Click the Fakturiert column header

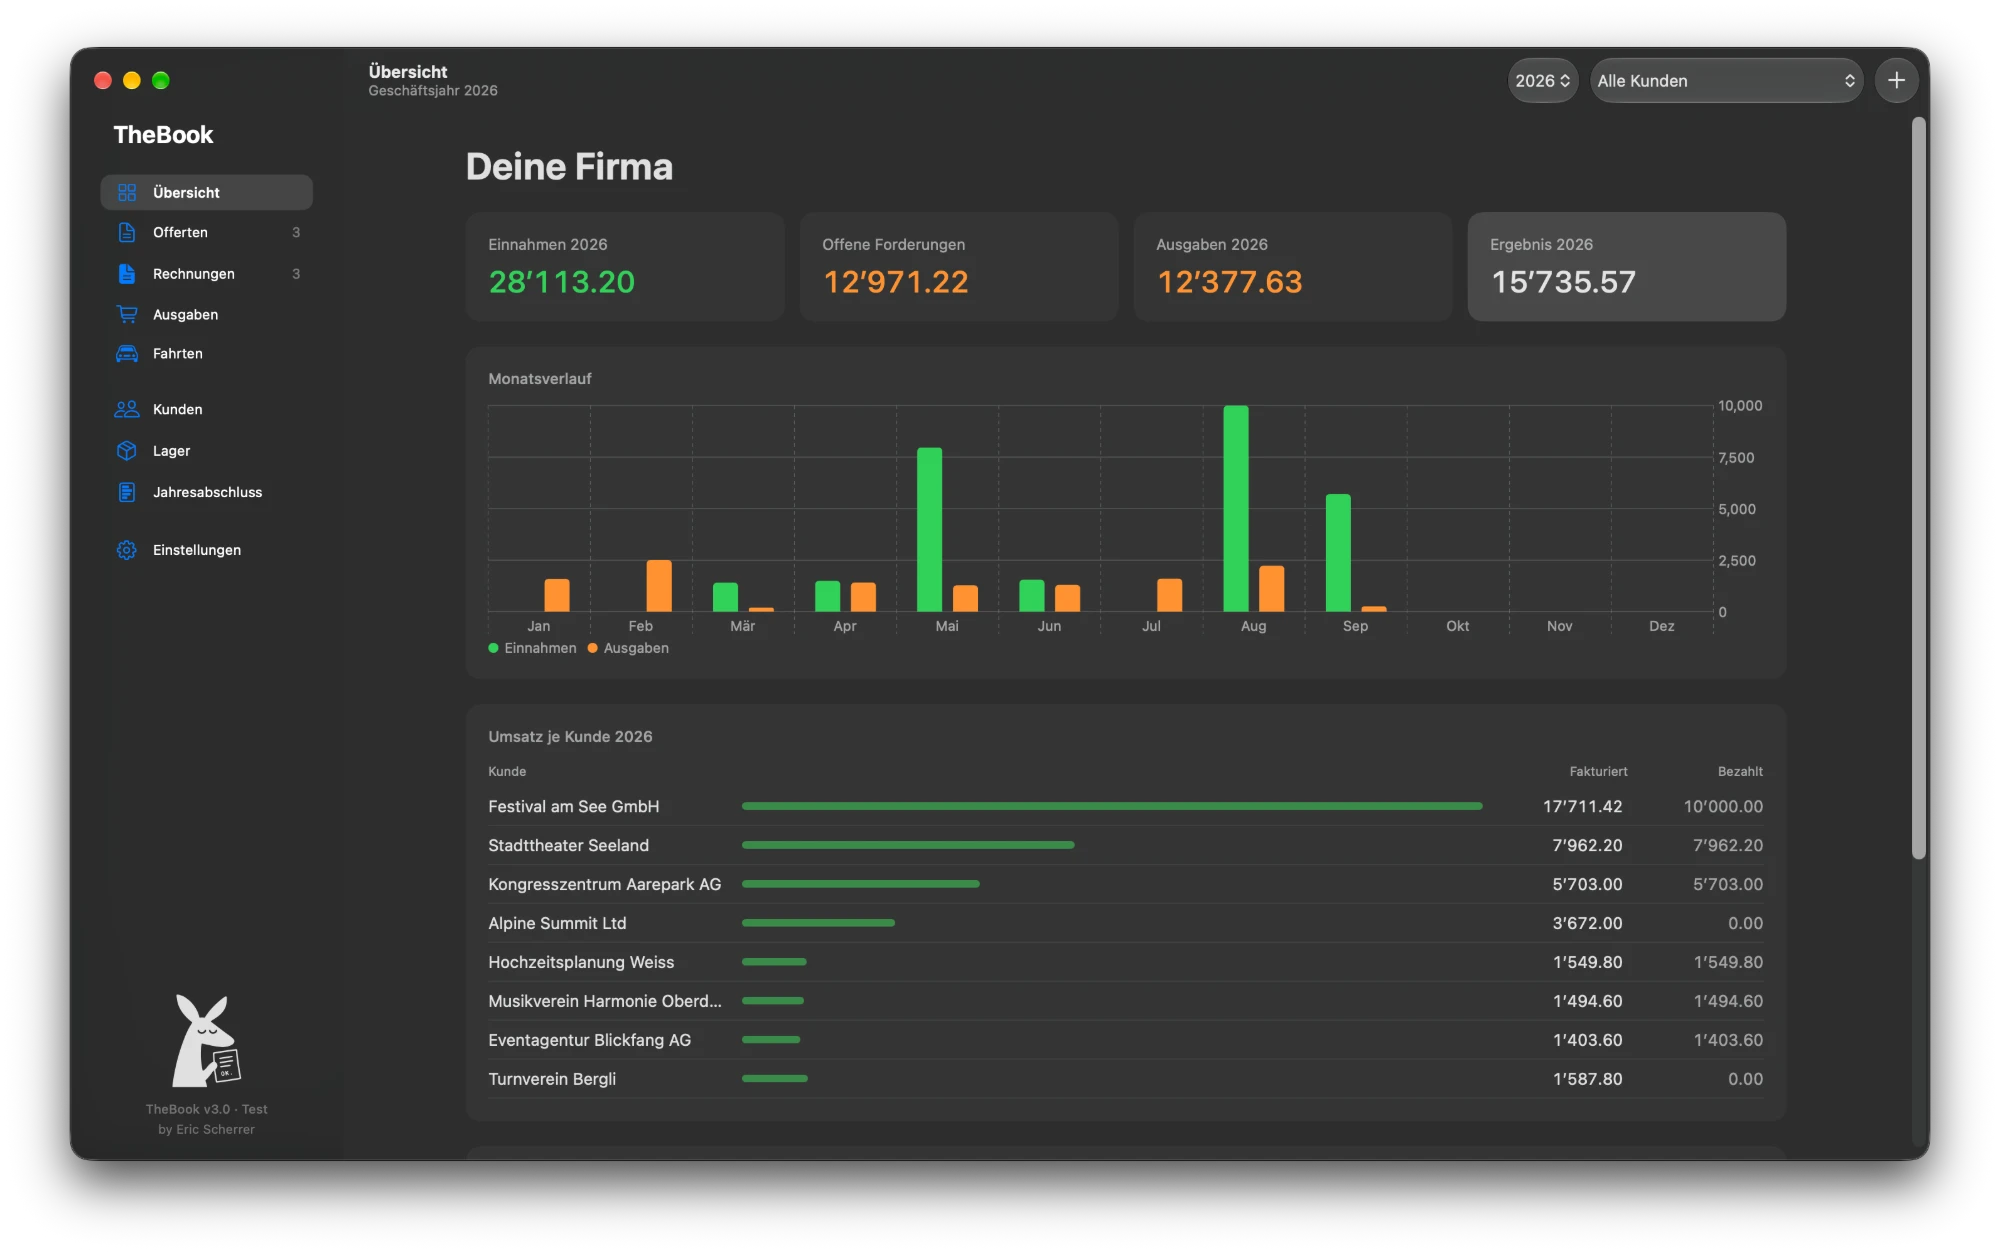click(1598, 771)
